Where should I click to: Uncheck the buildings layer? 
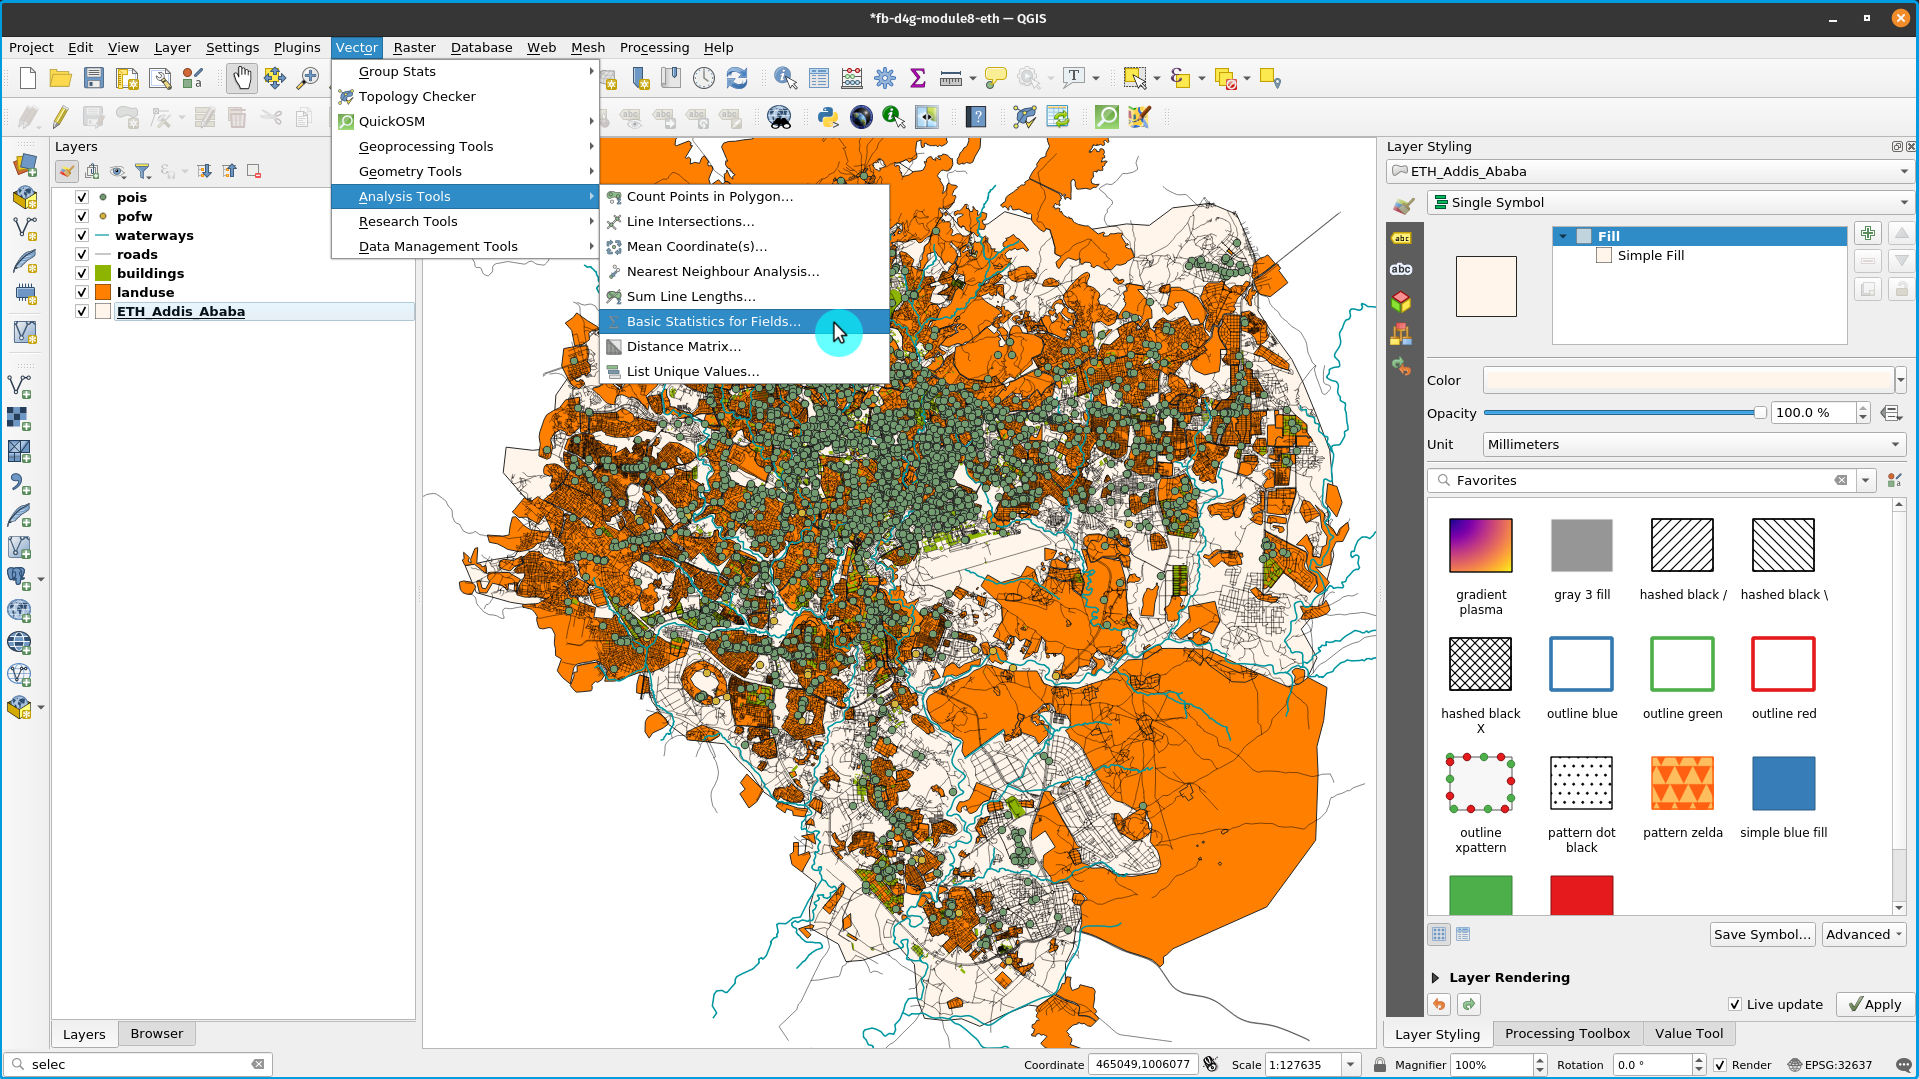(82, 274)
